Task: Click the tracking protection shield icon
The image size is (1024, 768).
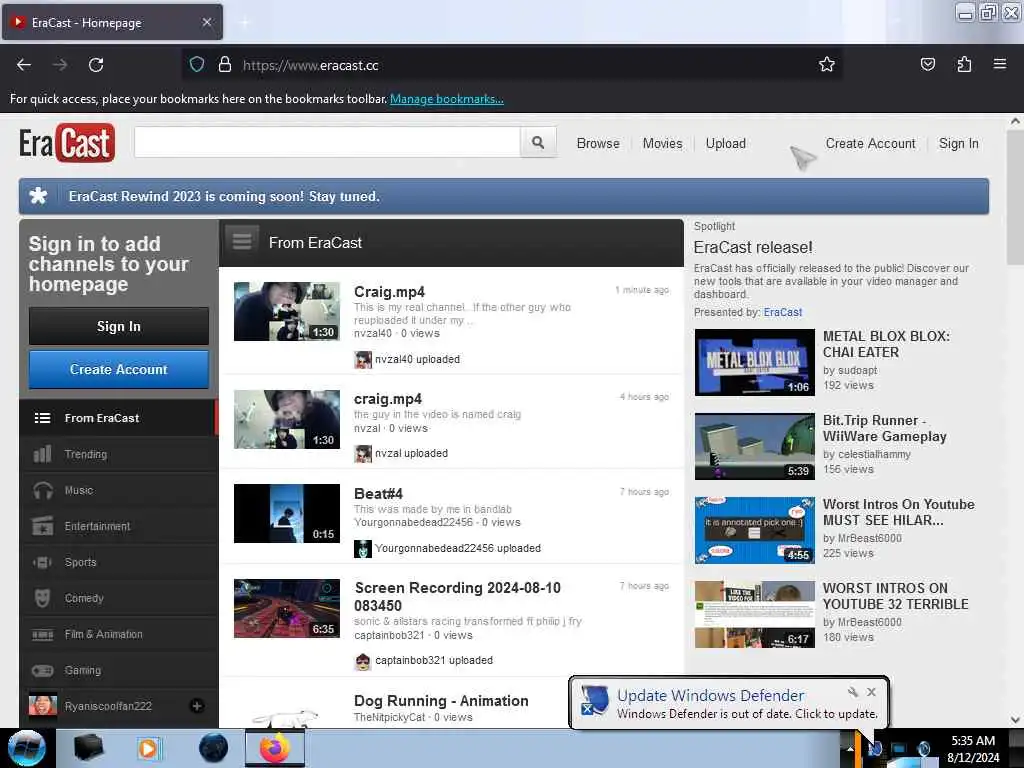Action: pyautogui.click(x=197, y=65)
